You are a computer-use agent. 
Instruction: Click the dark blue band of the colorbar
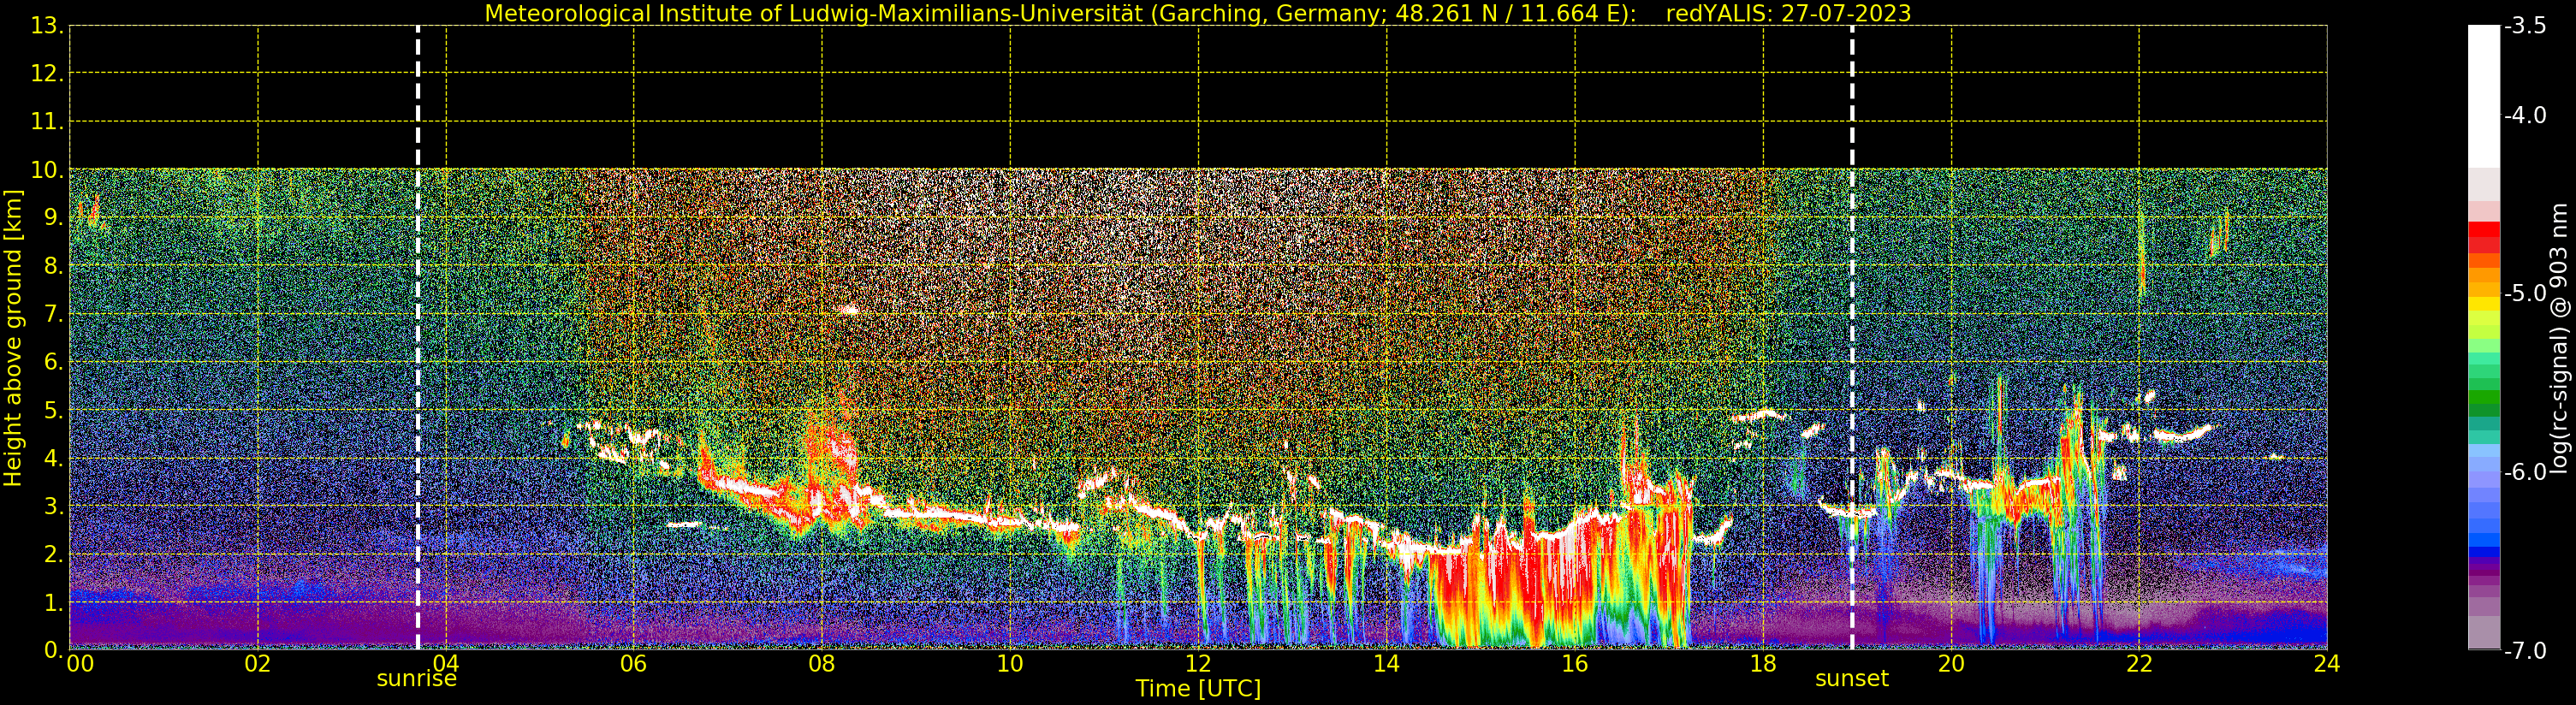(x=2484, y=552)
